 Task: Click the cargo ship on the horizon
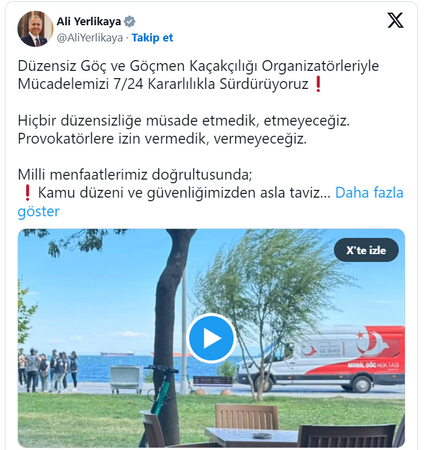[117, 353]
